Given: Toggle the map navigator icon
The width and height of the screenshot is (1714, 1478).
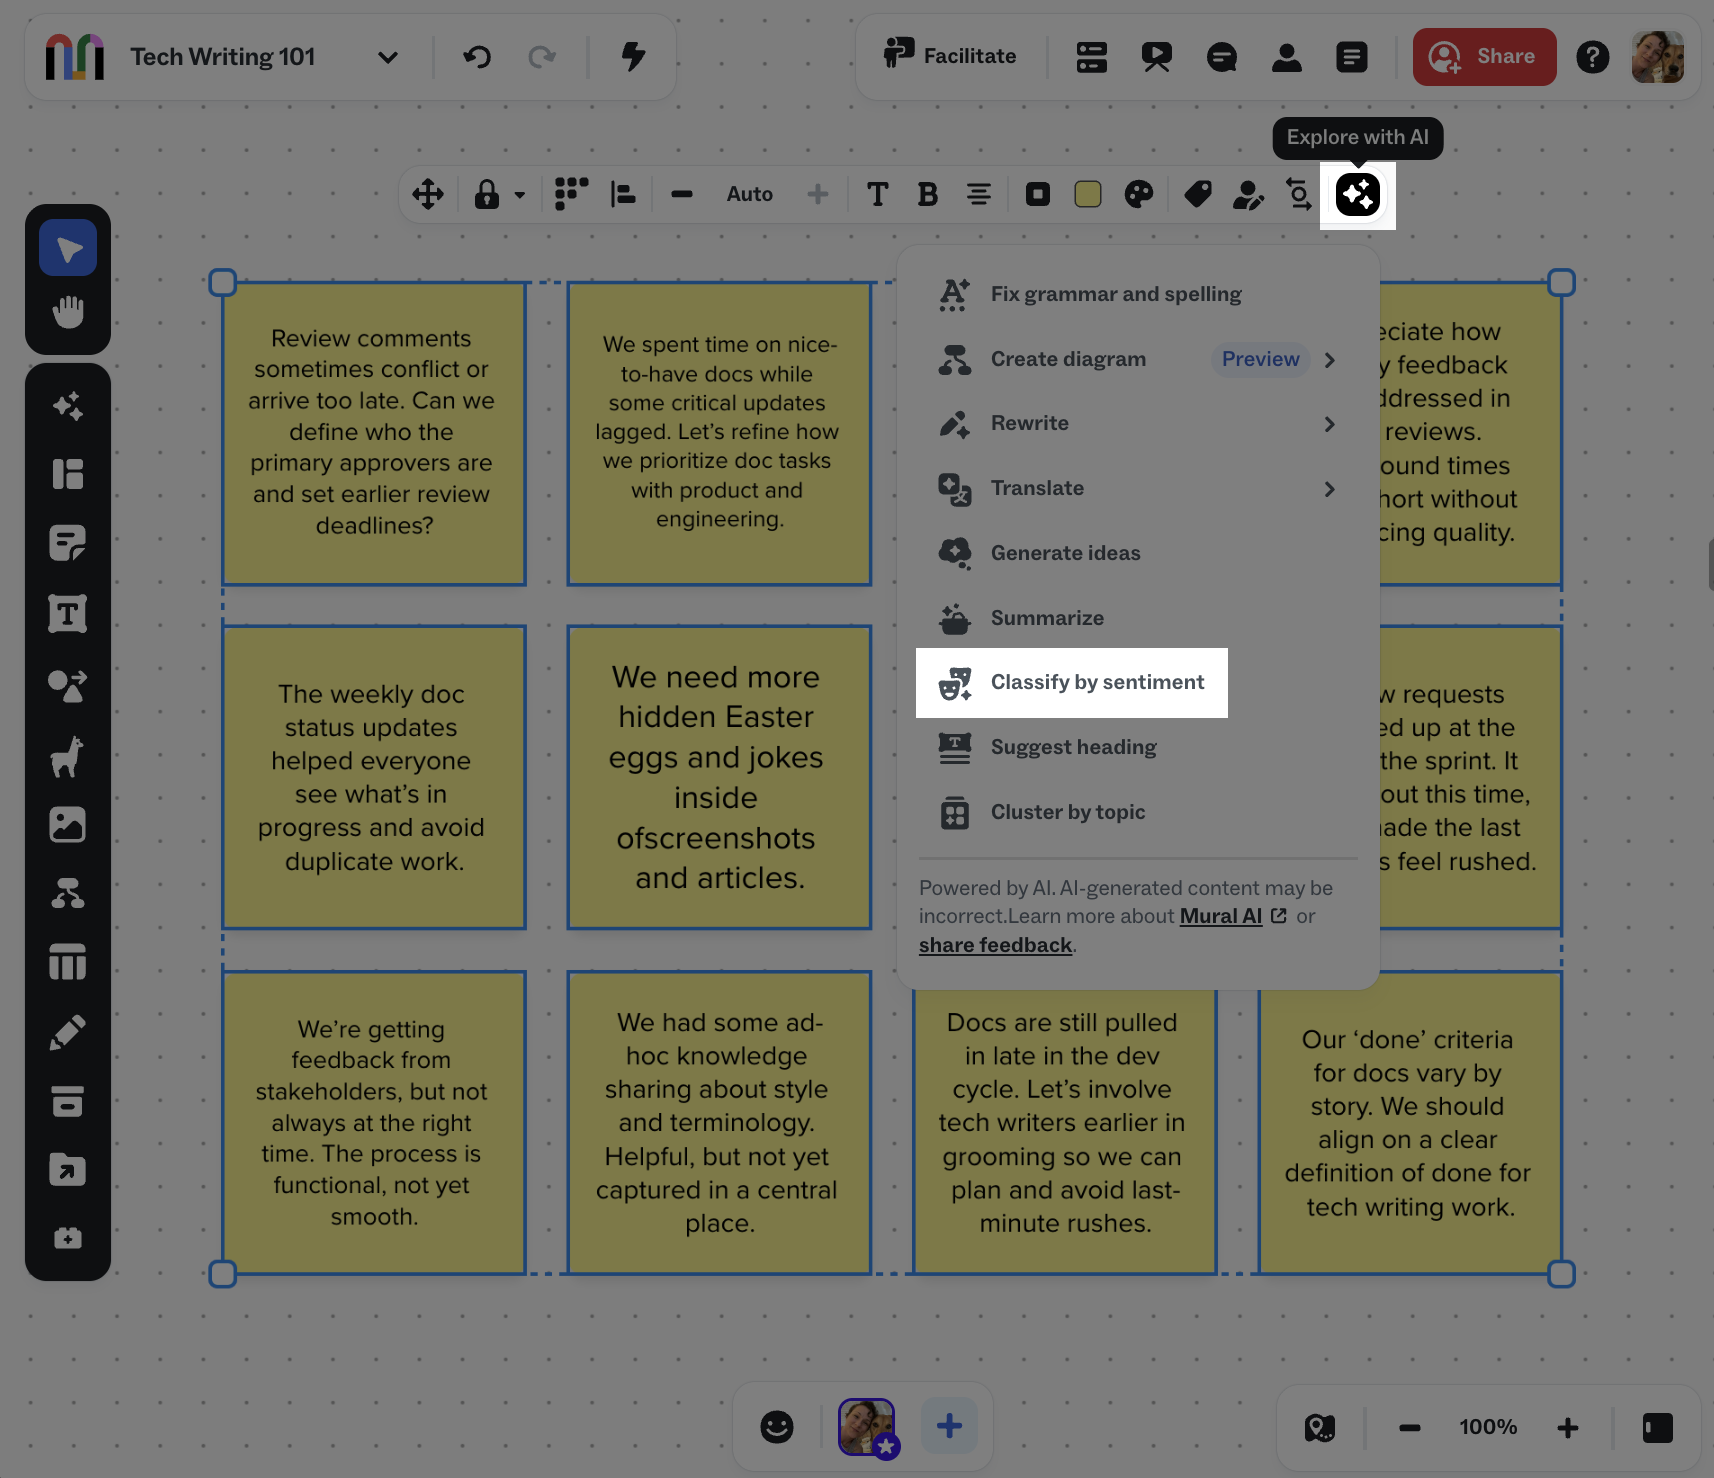Looking at the screenshot, I should (x=1320, y=1428).
